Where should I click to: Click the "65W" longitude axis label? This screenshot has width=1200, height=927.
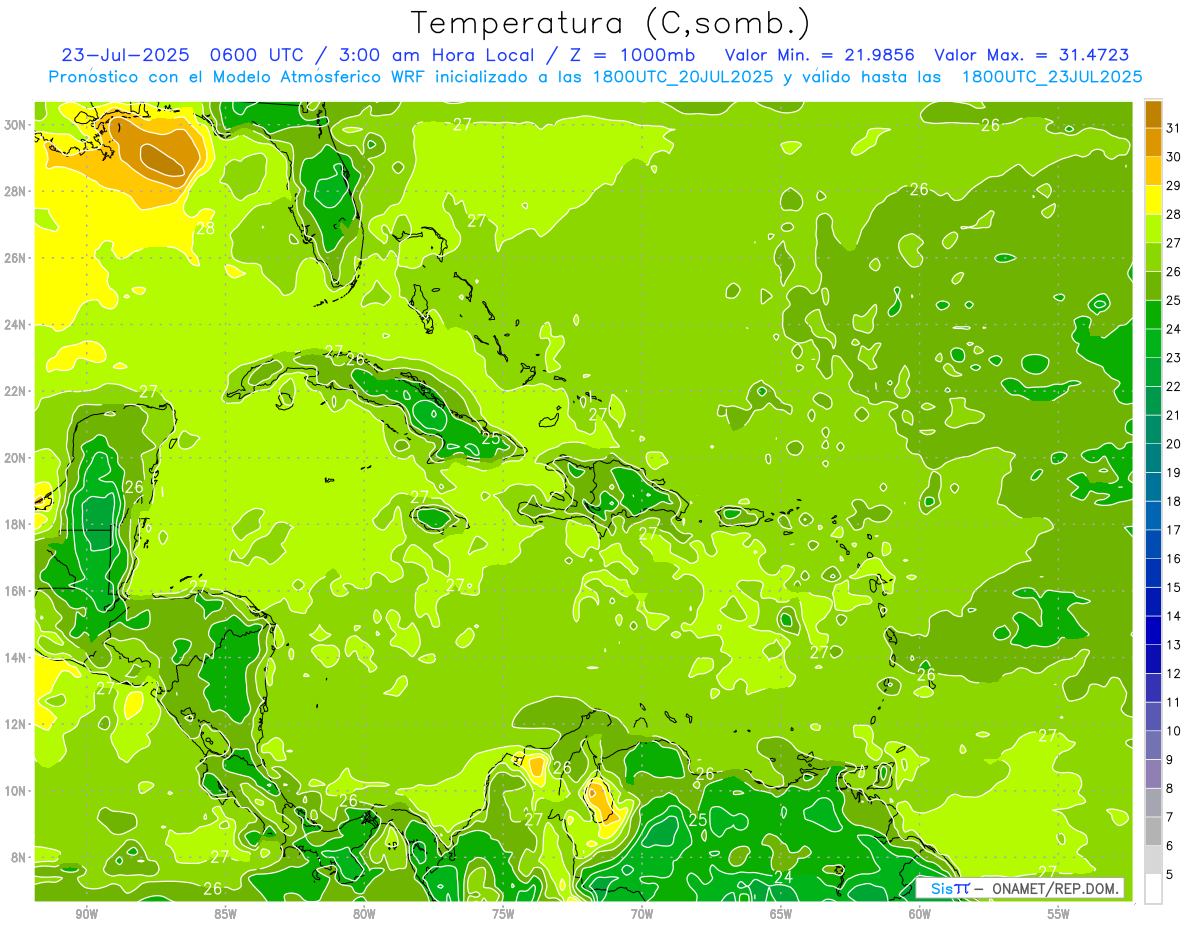click(781, 914)
